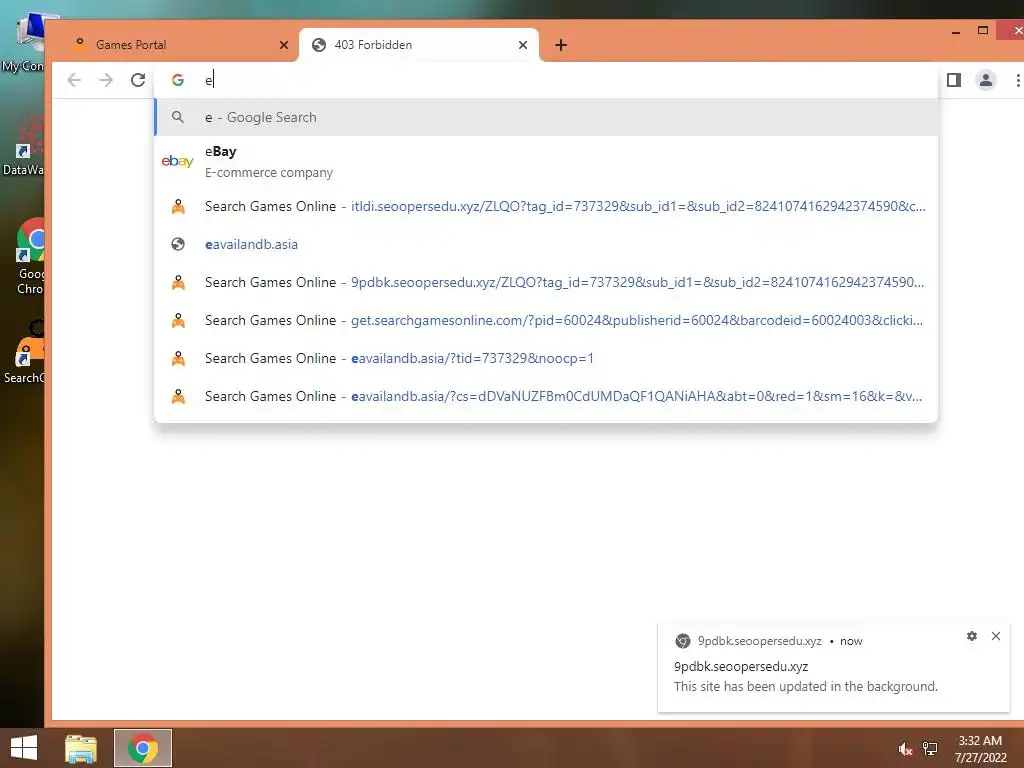Open the Chrome profile avatar menu
Viewport: 1024px width, 768px height.
(985, 80)
